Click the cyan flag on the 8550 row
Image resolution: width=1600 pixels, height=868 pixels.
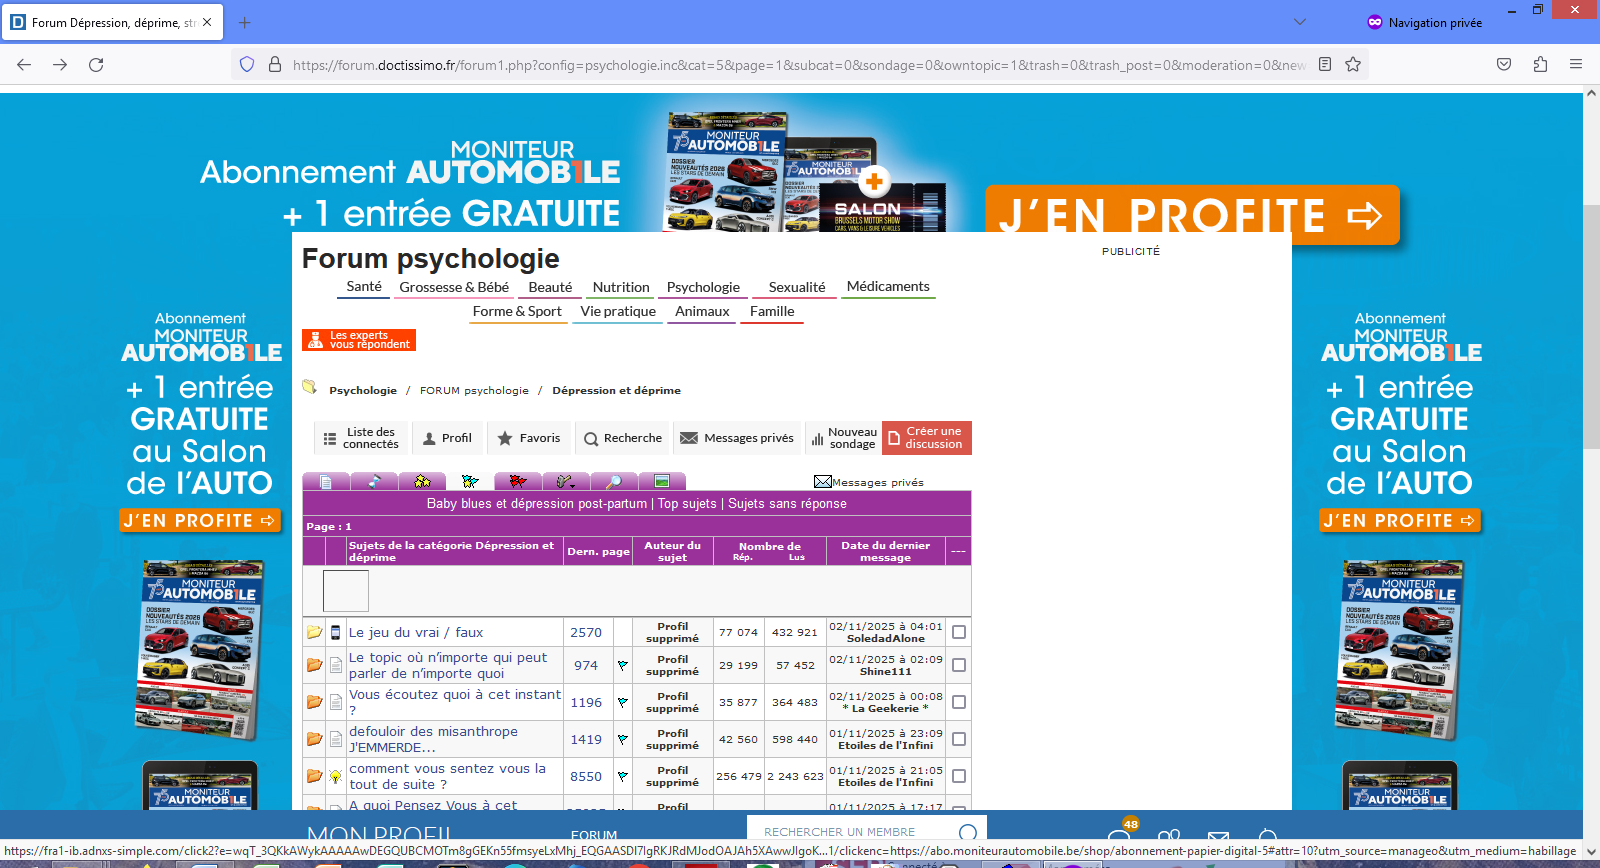point(622,776)
